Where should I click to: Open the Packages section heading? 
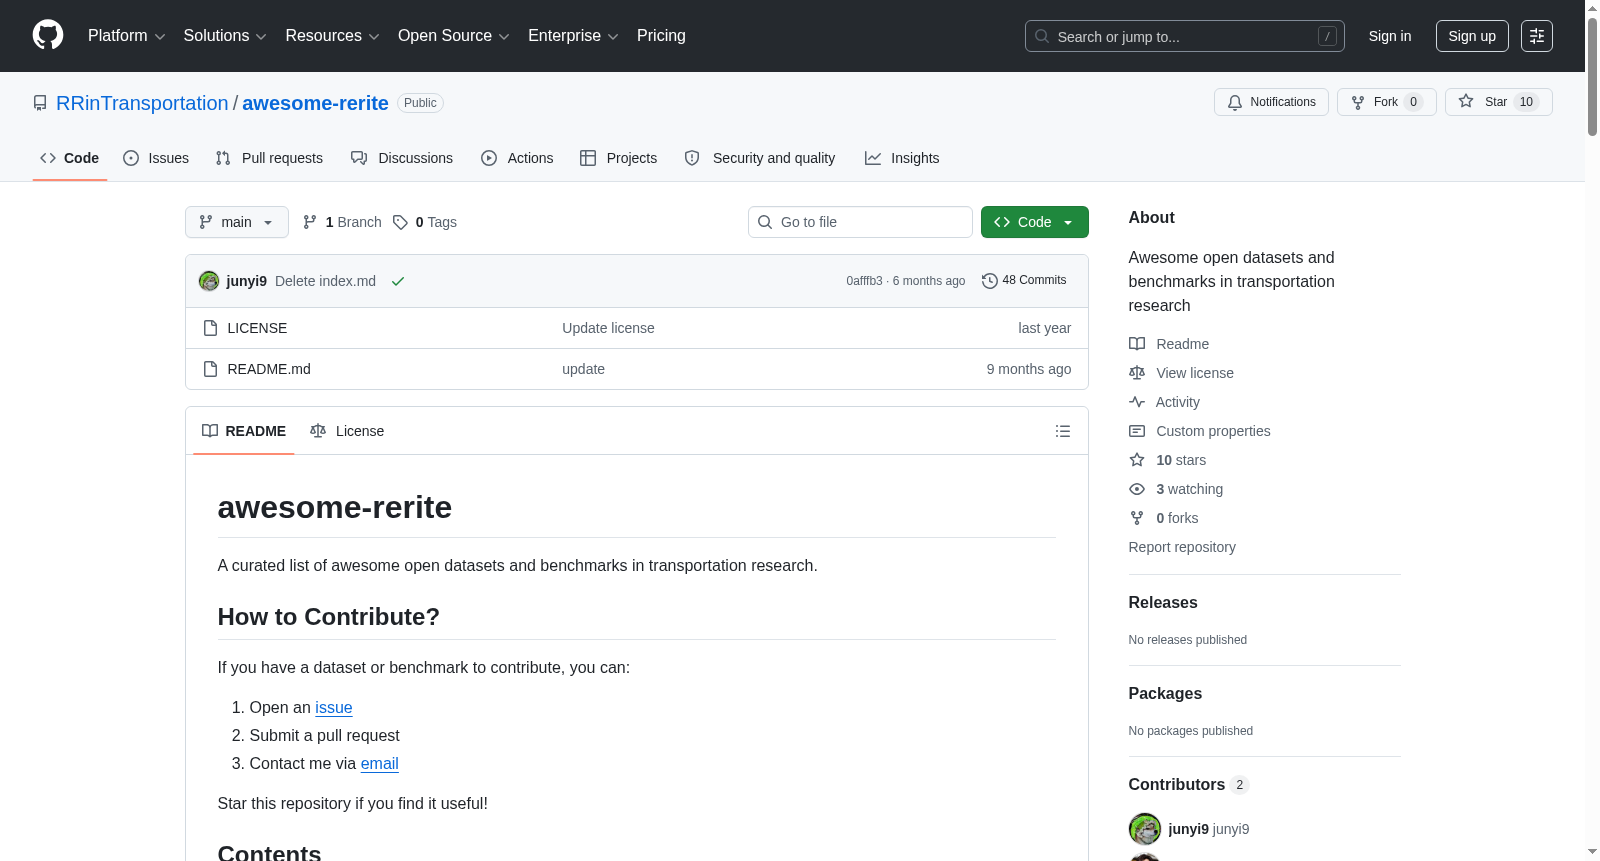1165,693
